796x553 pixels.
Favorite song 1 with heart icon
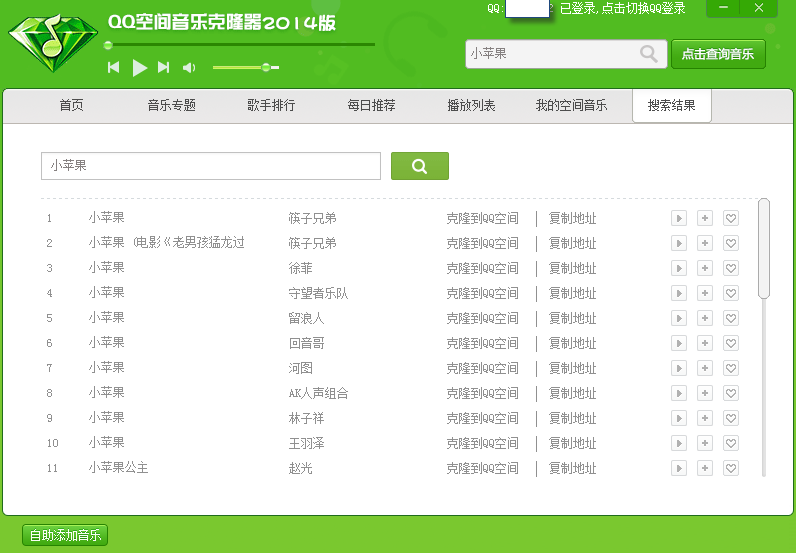point(731,218)
